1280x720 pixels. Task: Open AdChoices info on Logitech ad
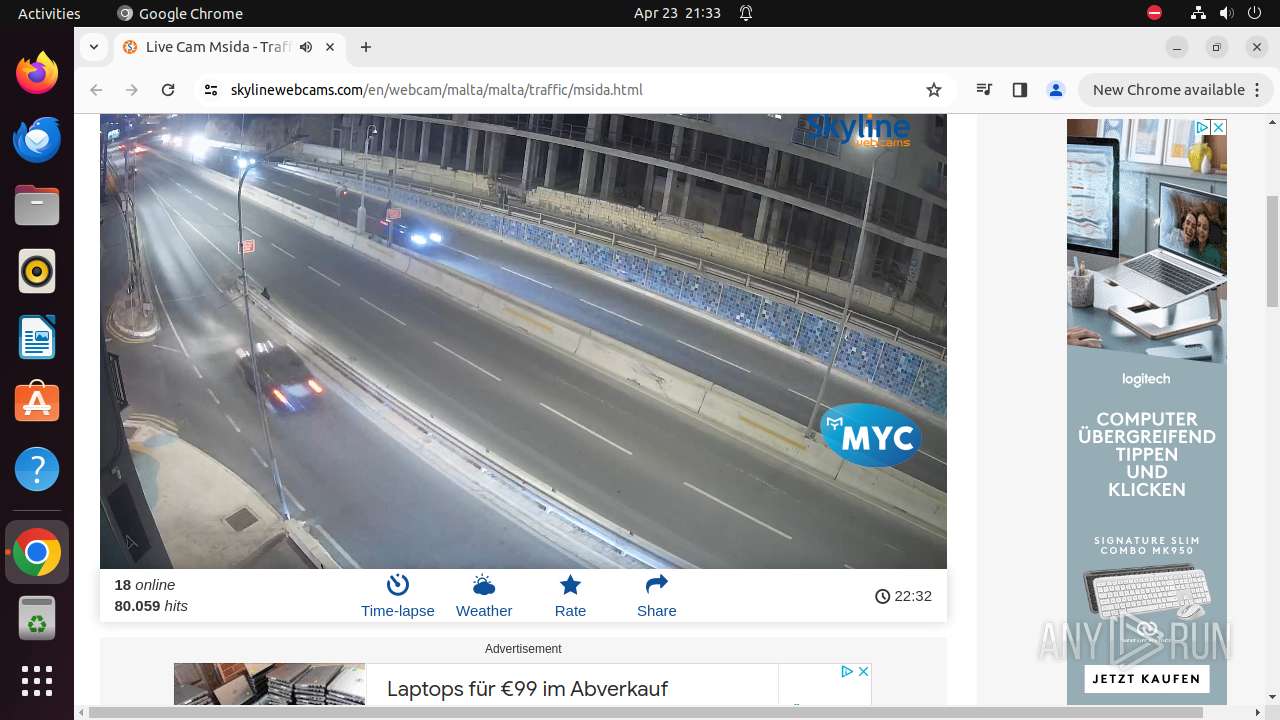[1203, 127]
